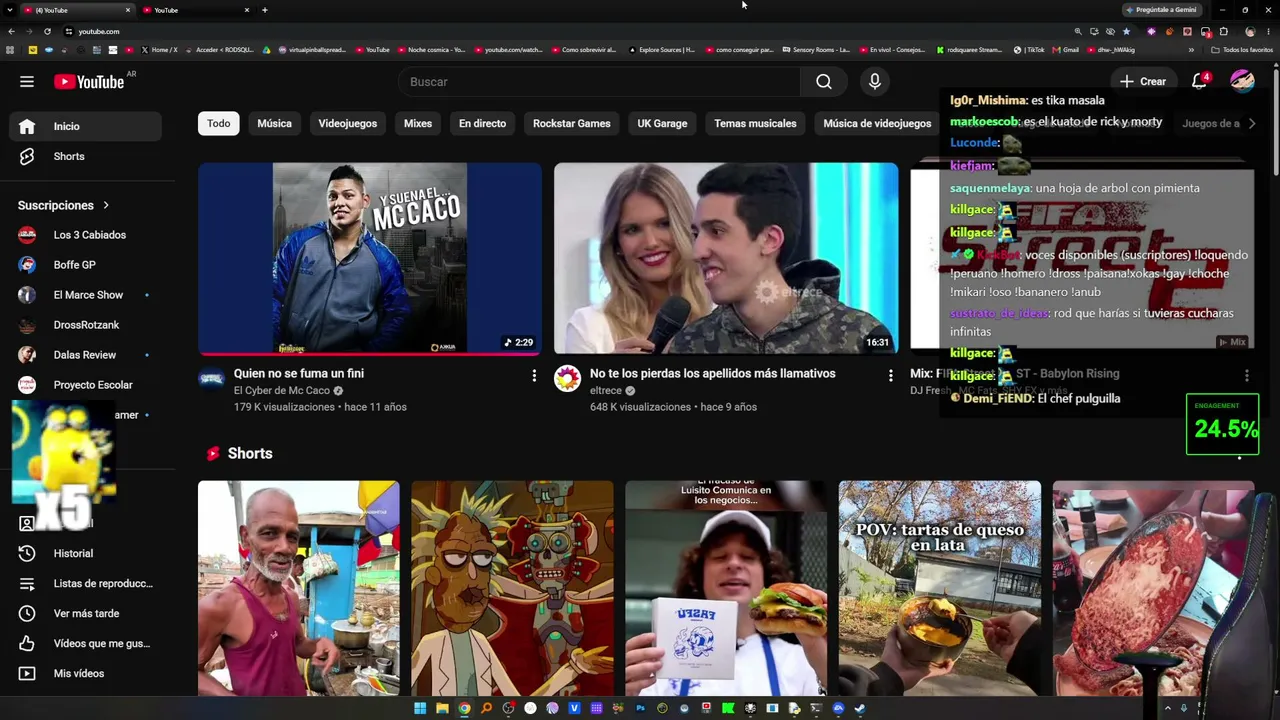Screen dimensions: 1280x720
Task: Open the Shorts sidebar entry
Action: point(85,157)
